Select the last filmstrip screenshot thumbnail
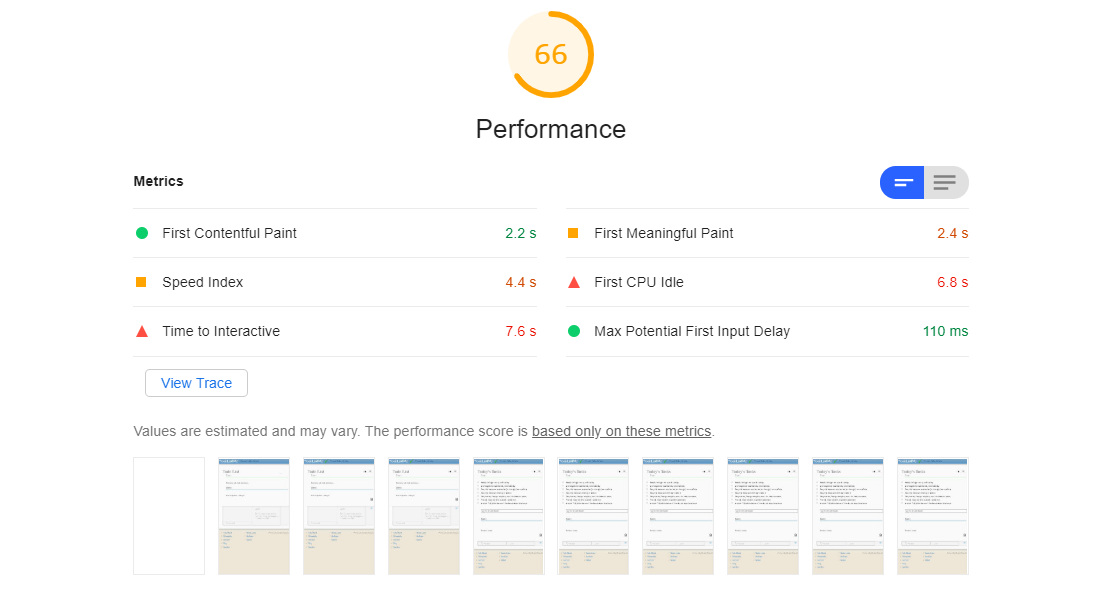The height and width of the screenshot is (602, 1107). click(x=933, y=516)
